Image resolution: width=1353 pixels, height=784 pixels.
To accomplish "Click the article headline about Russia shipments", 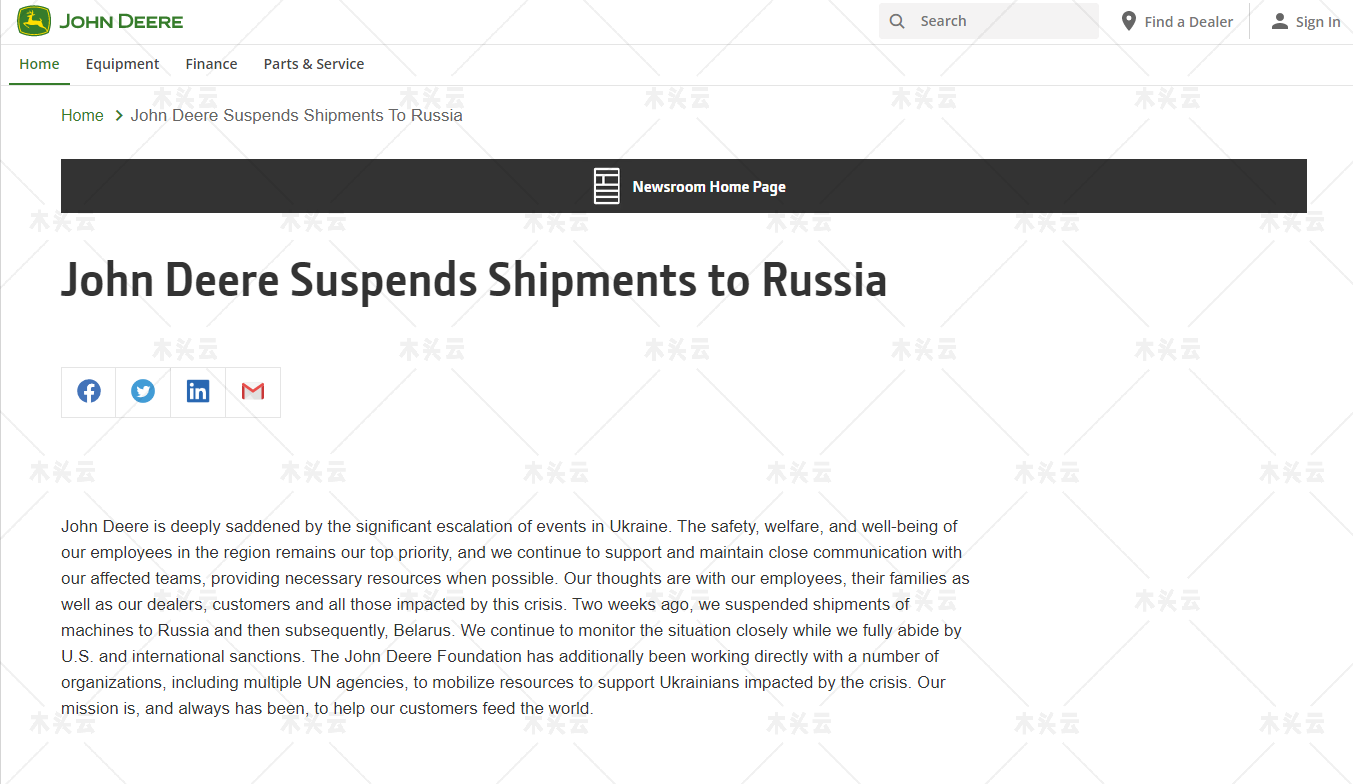I will pos(474,280).
